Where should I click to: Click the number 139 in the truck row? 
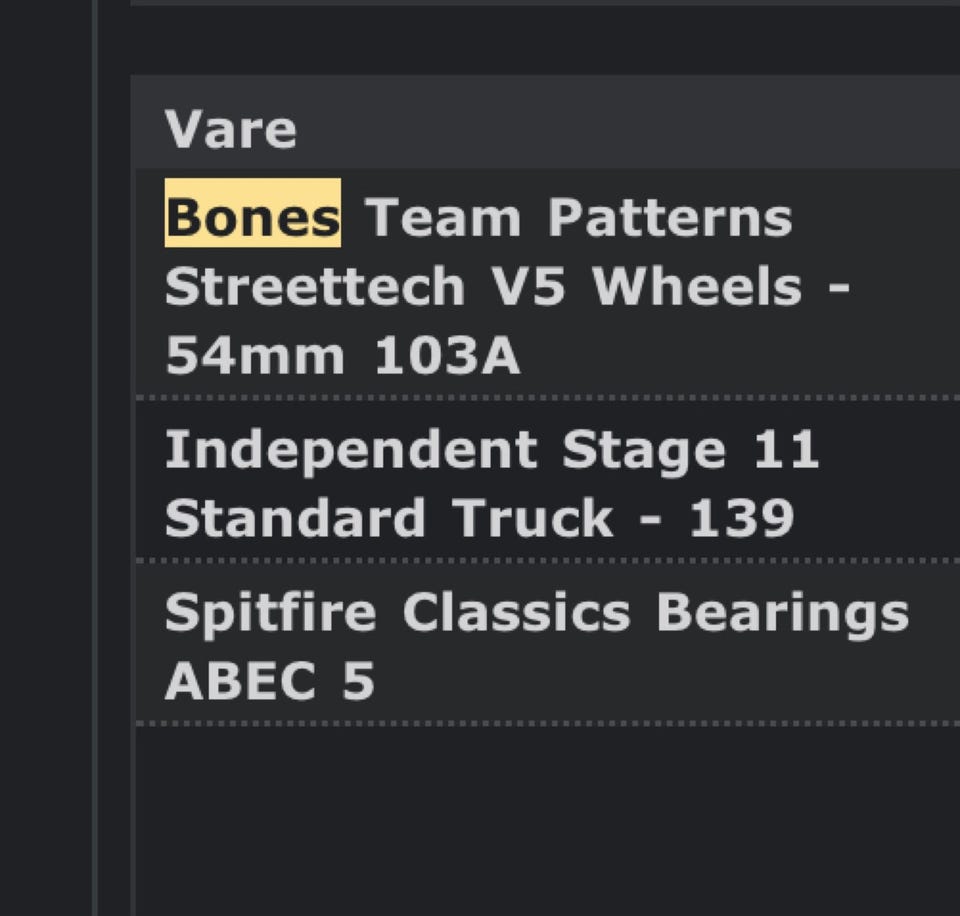point(741,518)
